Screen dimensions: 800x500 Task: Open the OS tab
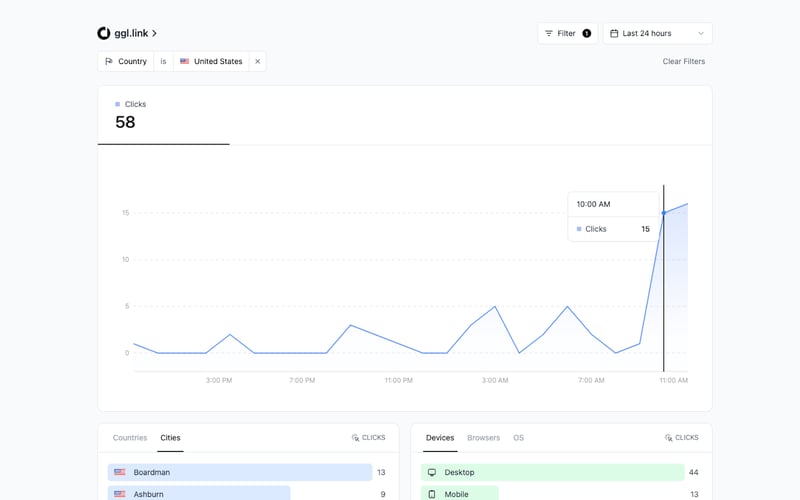518,438
